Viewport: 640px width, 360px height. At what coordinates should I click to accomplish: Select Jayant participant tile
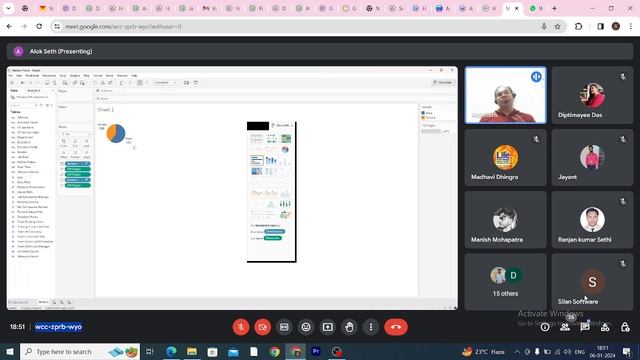click(592, 158)
